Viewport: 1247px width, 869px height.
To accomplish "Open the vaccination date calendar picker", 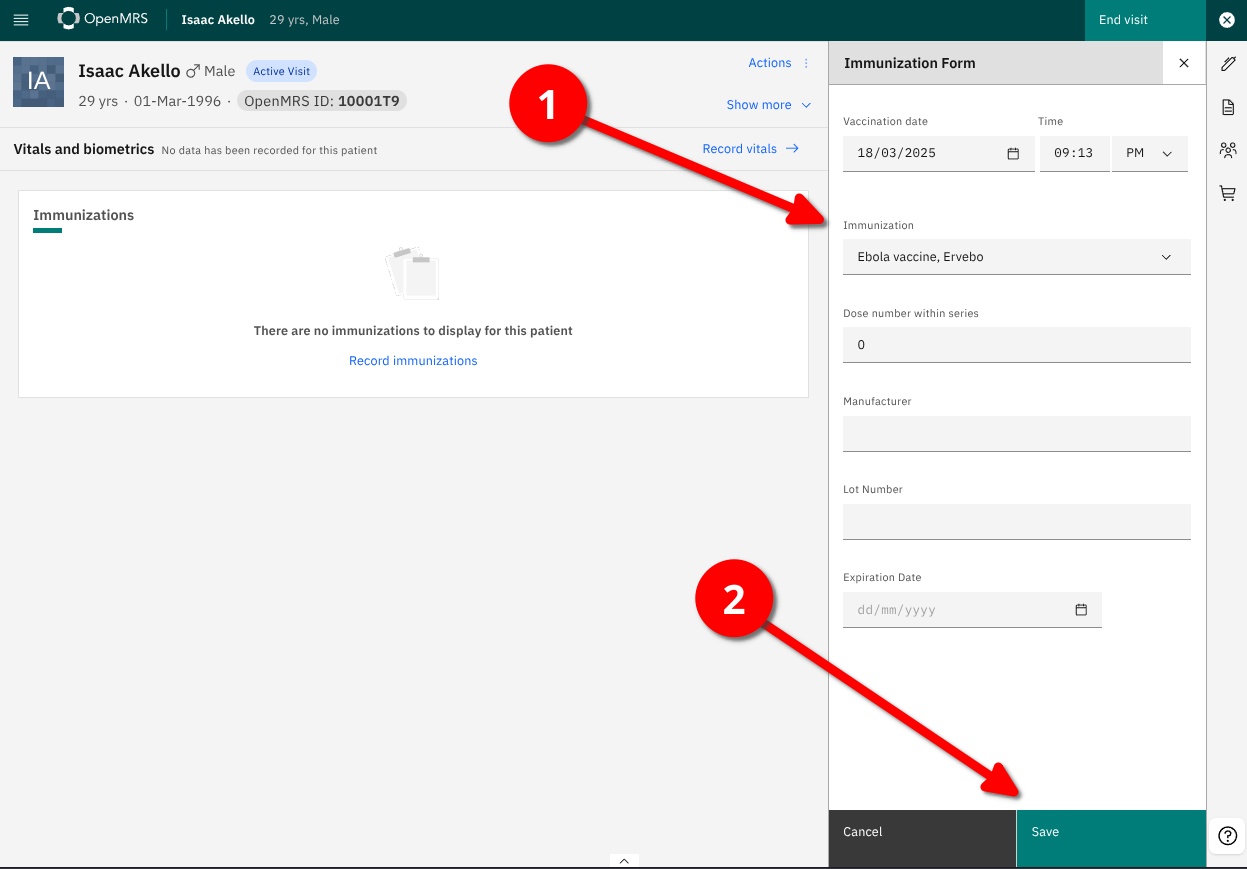I will click(x=1013, y=154).
